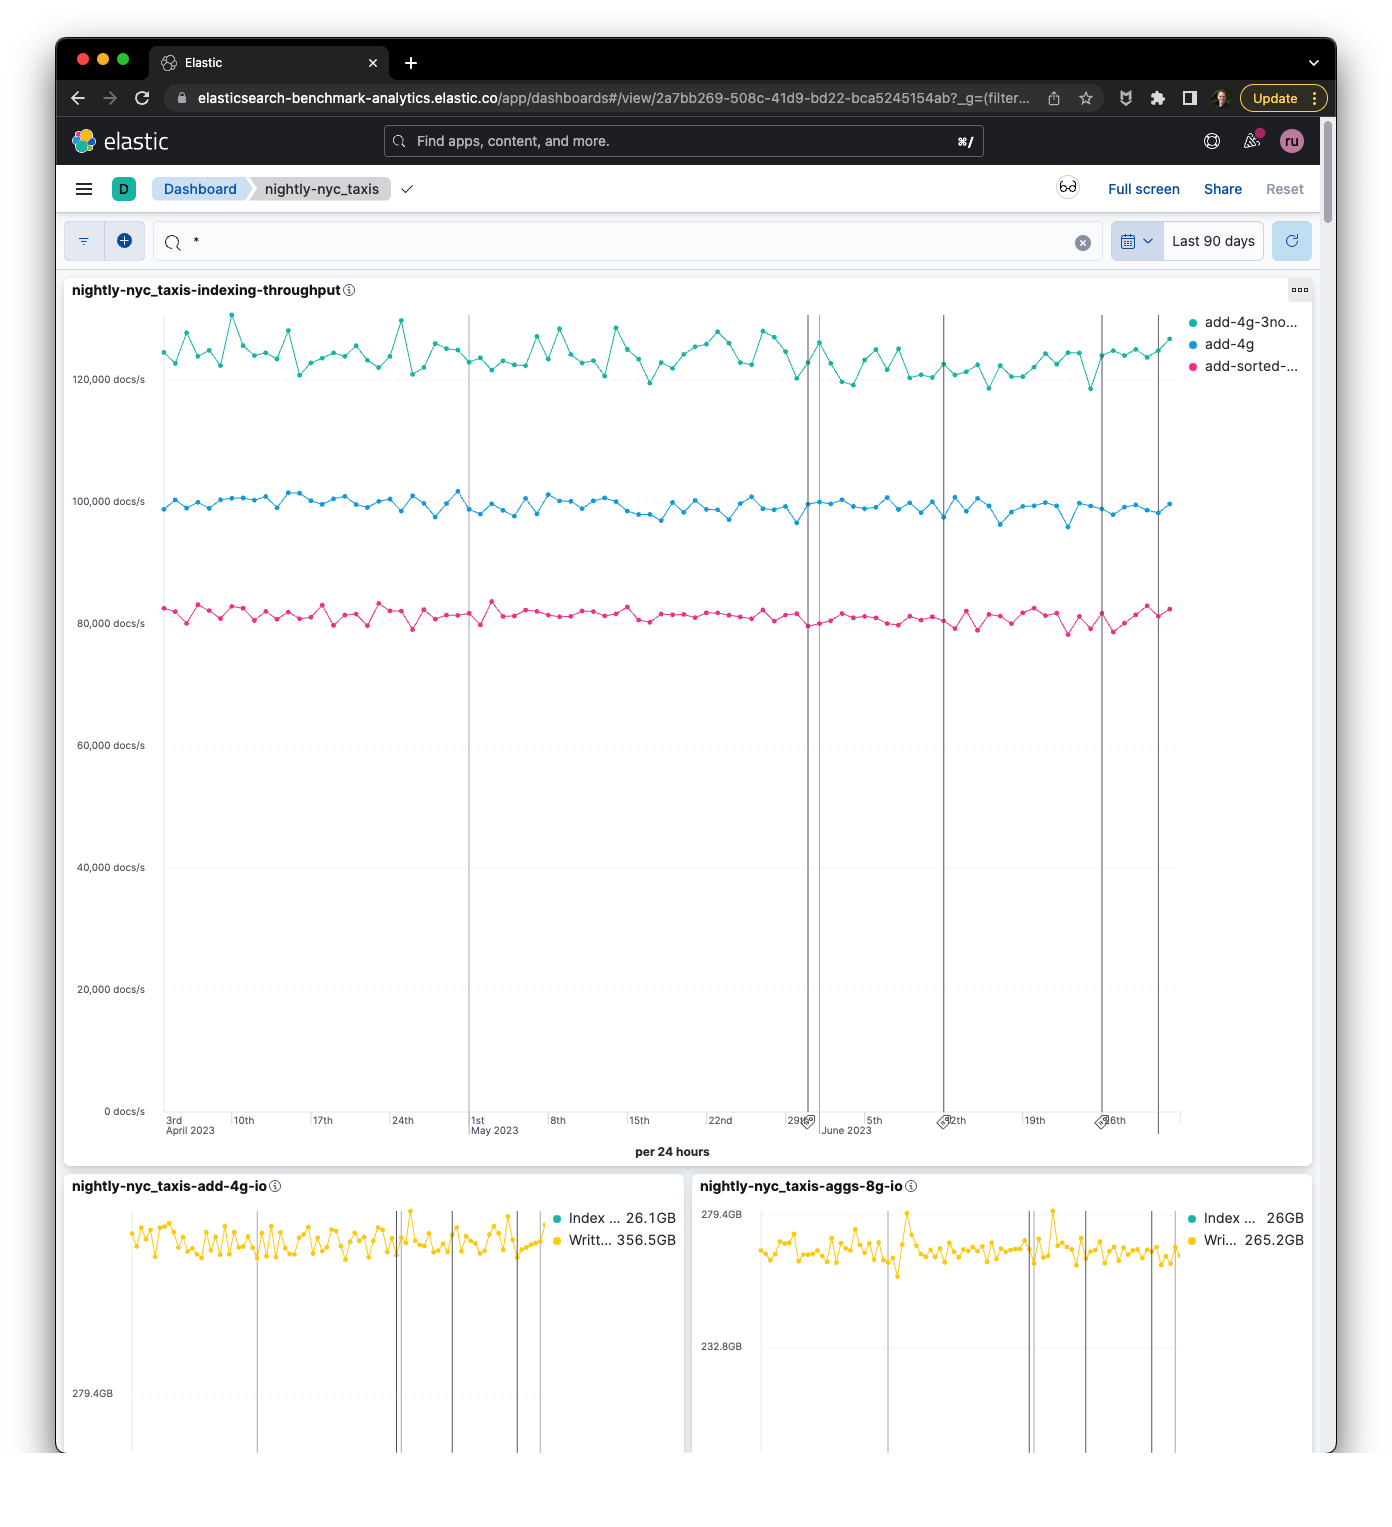The image size is (1392, 1527).
Task: Open panel options on the indexing-throughput chart
Action: coord(1299,290)
